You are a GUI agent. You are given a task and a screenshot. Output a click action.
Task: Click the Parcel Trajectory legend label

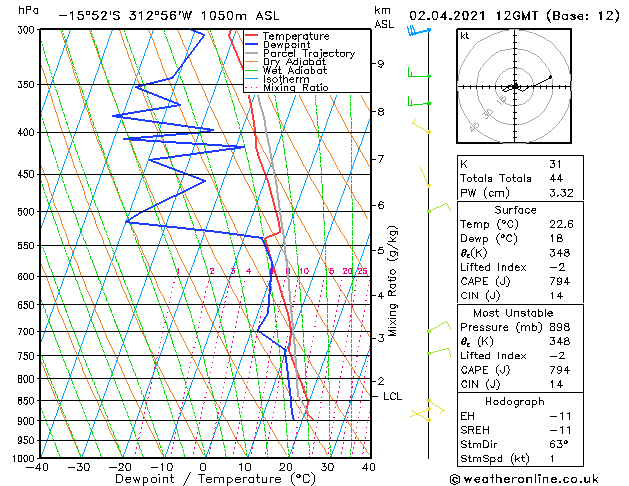(x=309, y=53)
